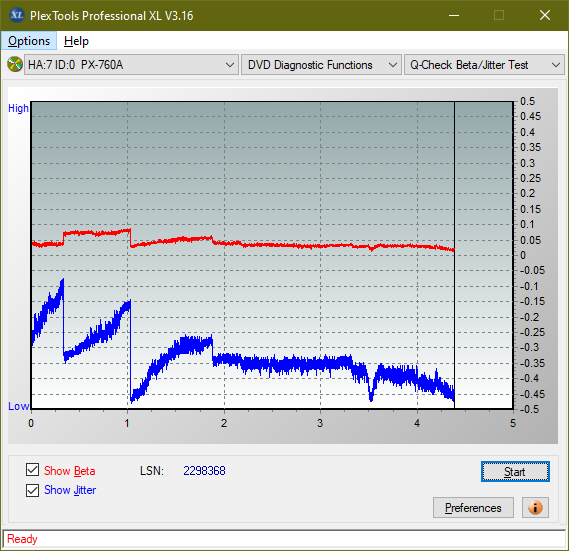Screen dimensions: 569x551
Task: Open Preferences
Action: point(473,507)
